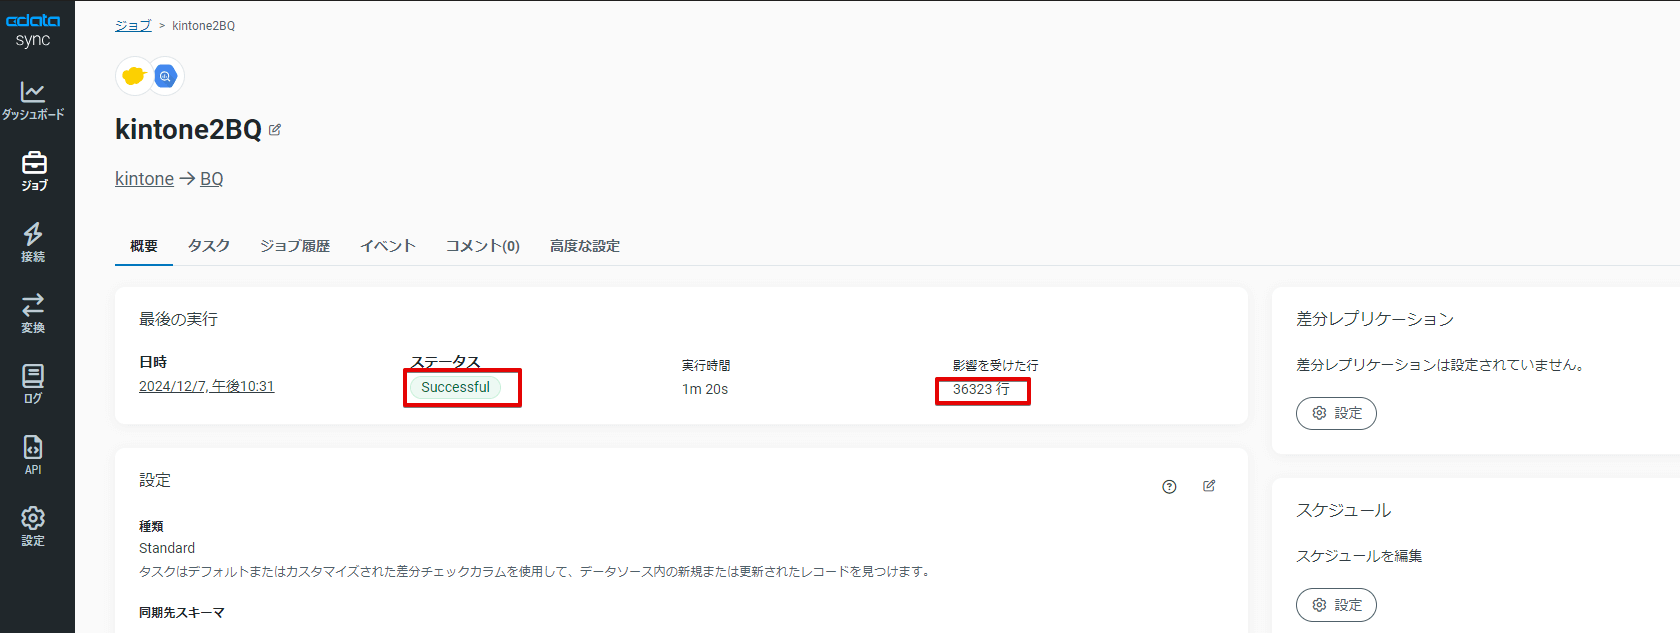Click the 36323 行 affected rows value

(981, 389)
